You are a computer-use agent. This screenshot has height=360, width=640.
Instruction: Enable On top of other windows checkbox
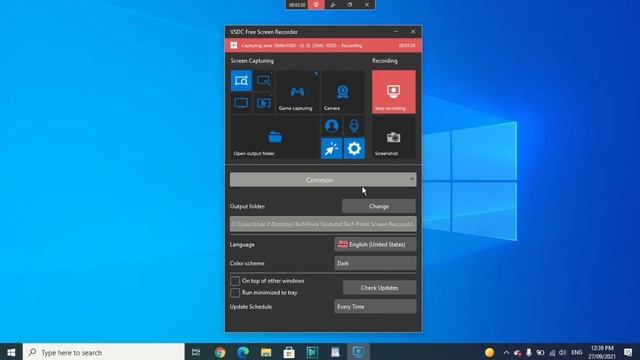pyautogui.click(x=235, y=281)
